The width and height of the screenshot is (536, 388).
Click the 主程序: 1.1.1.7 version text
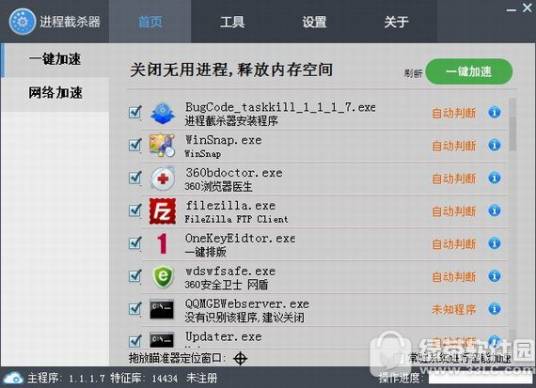point(66,378)
